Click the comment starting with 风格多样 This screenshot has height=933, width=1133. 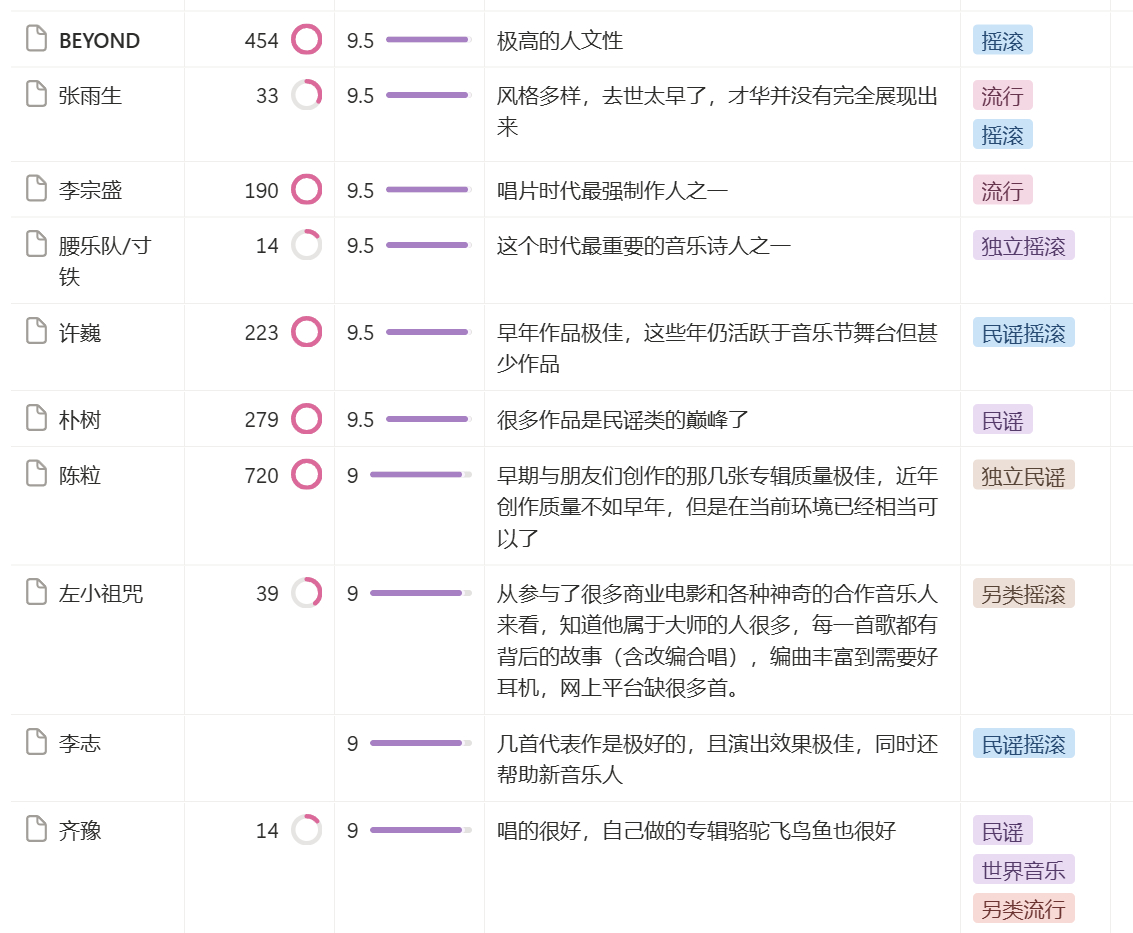click(x=717, y=111)
